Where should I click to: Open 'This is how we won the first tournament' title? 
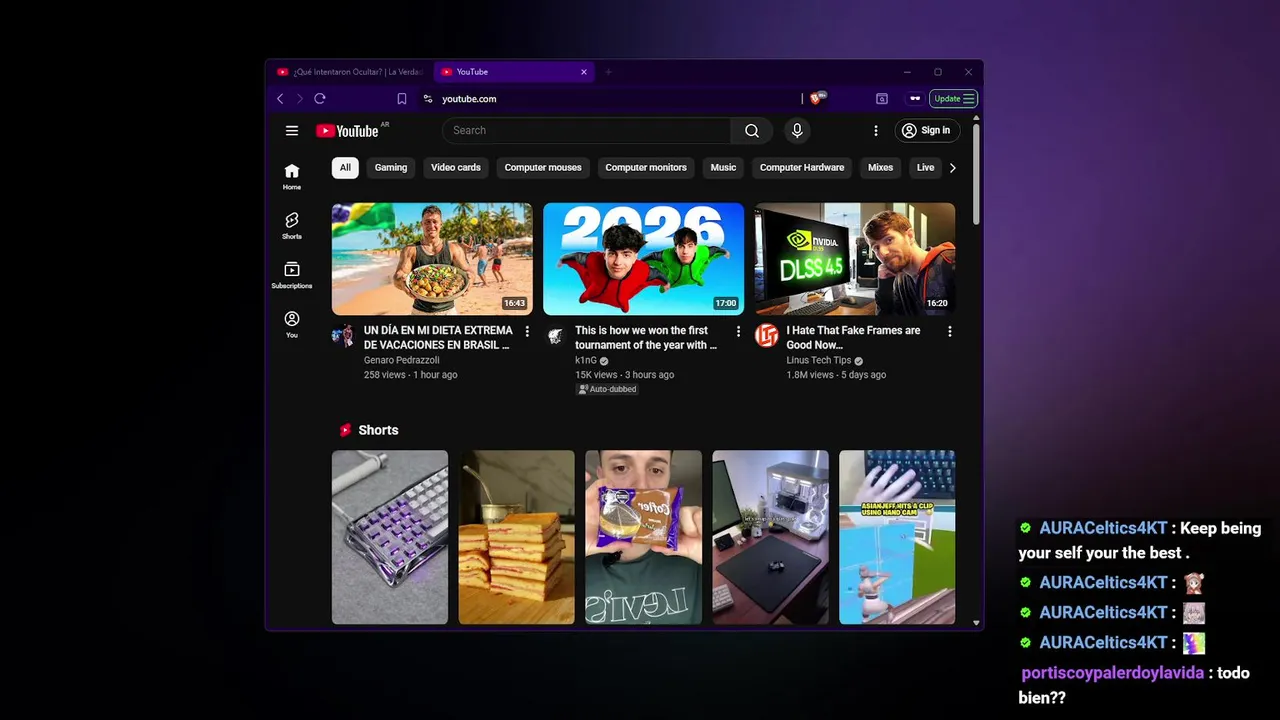[x=646, y=338]
